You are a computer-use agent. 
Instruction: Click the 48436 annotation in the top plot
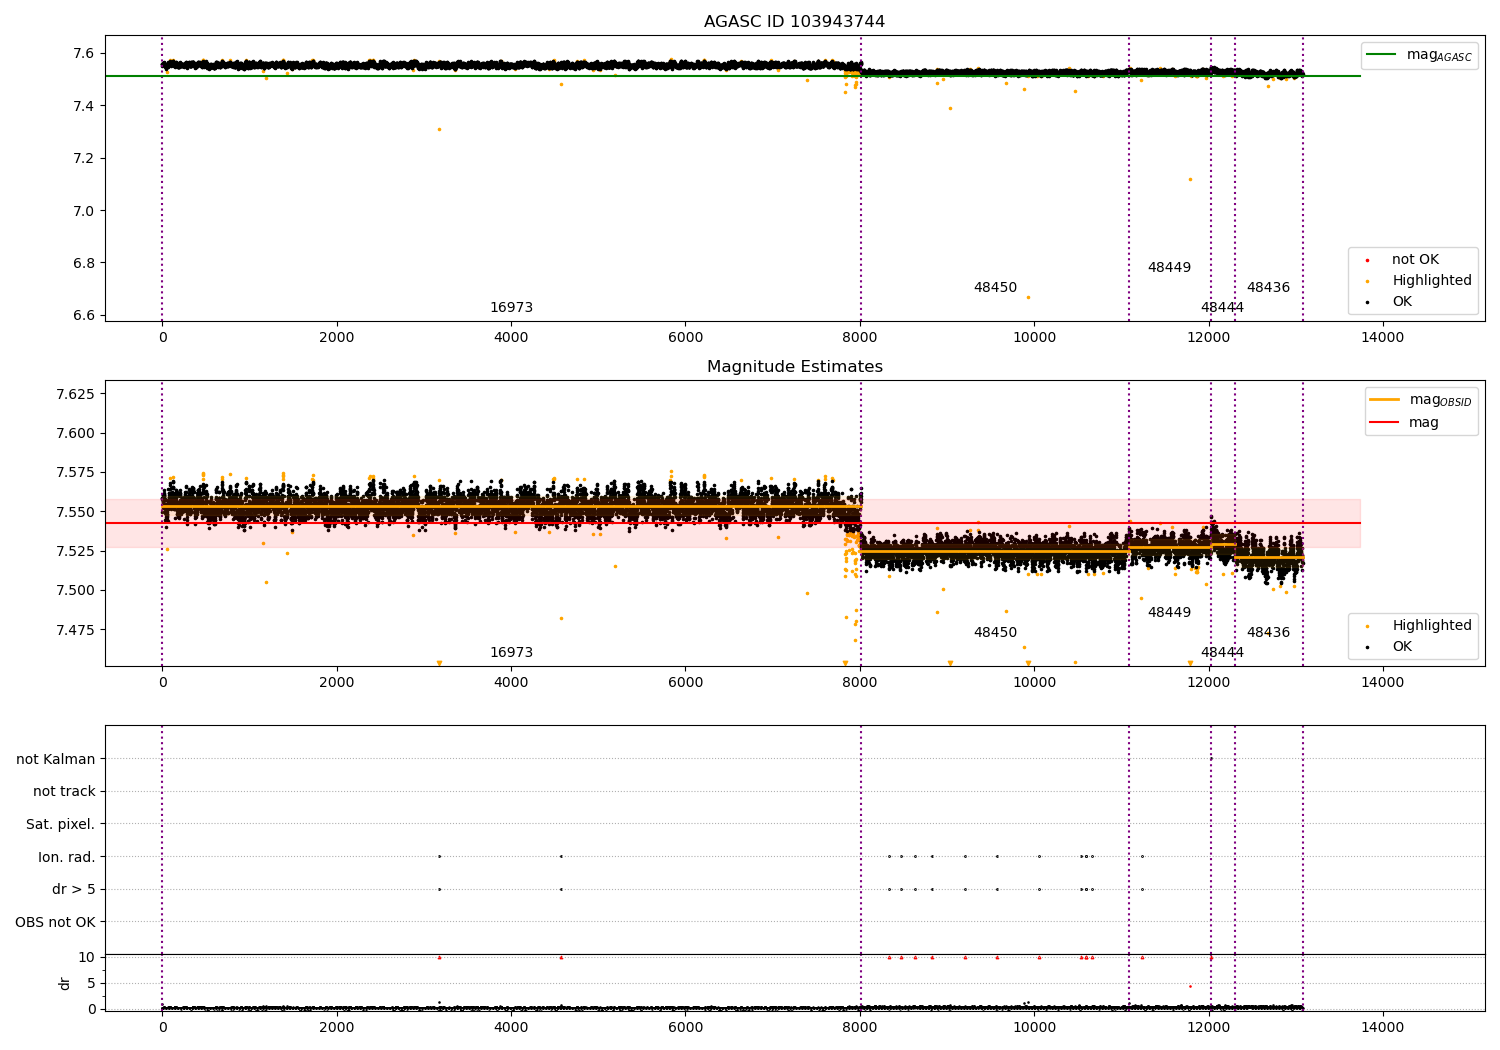coord(1268,288)
